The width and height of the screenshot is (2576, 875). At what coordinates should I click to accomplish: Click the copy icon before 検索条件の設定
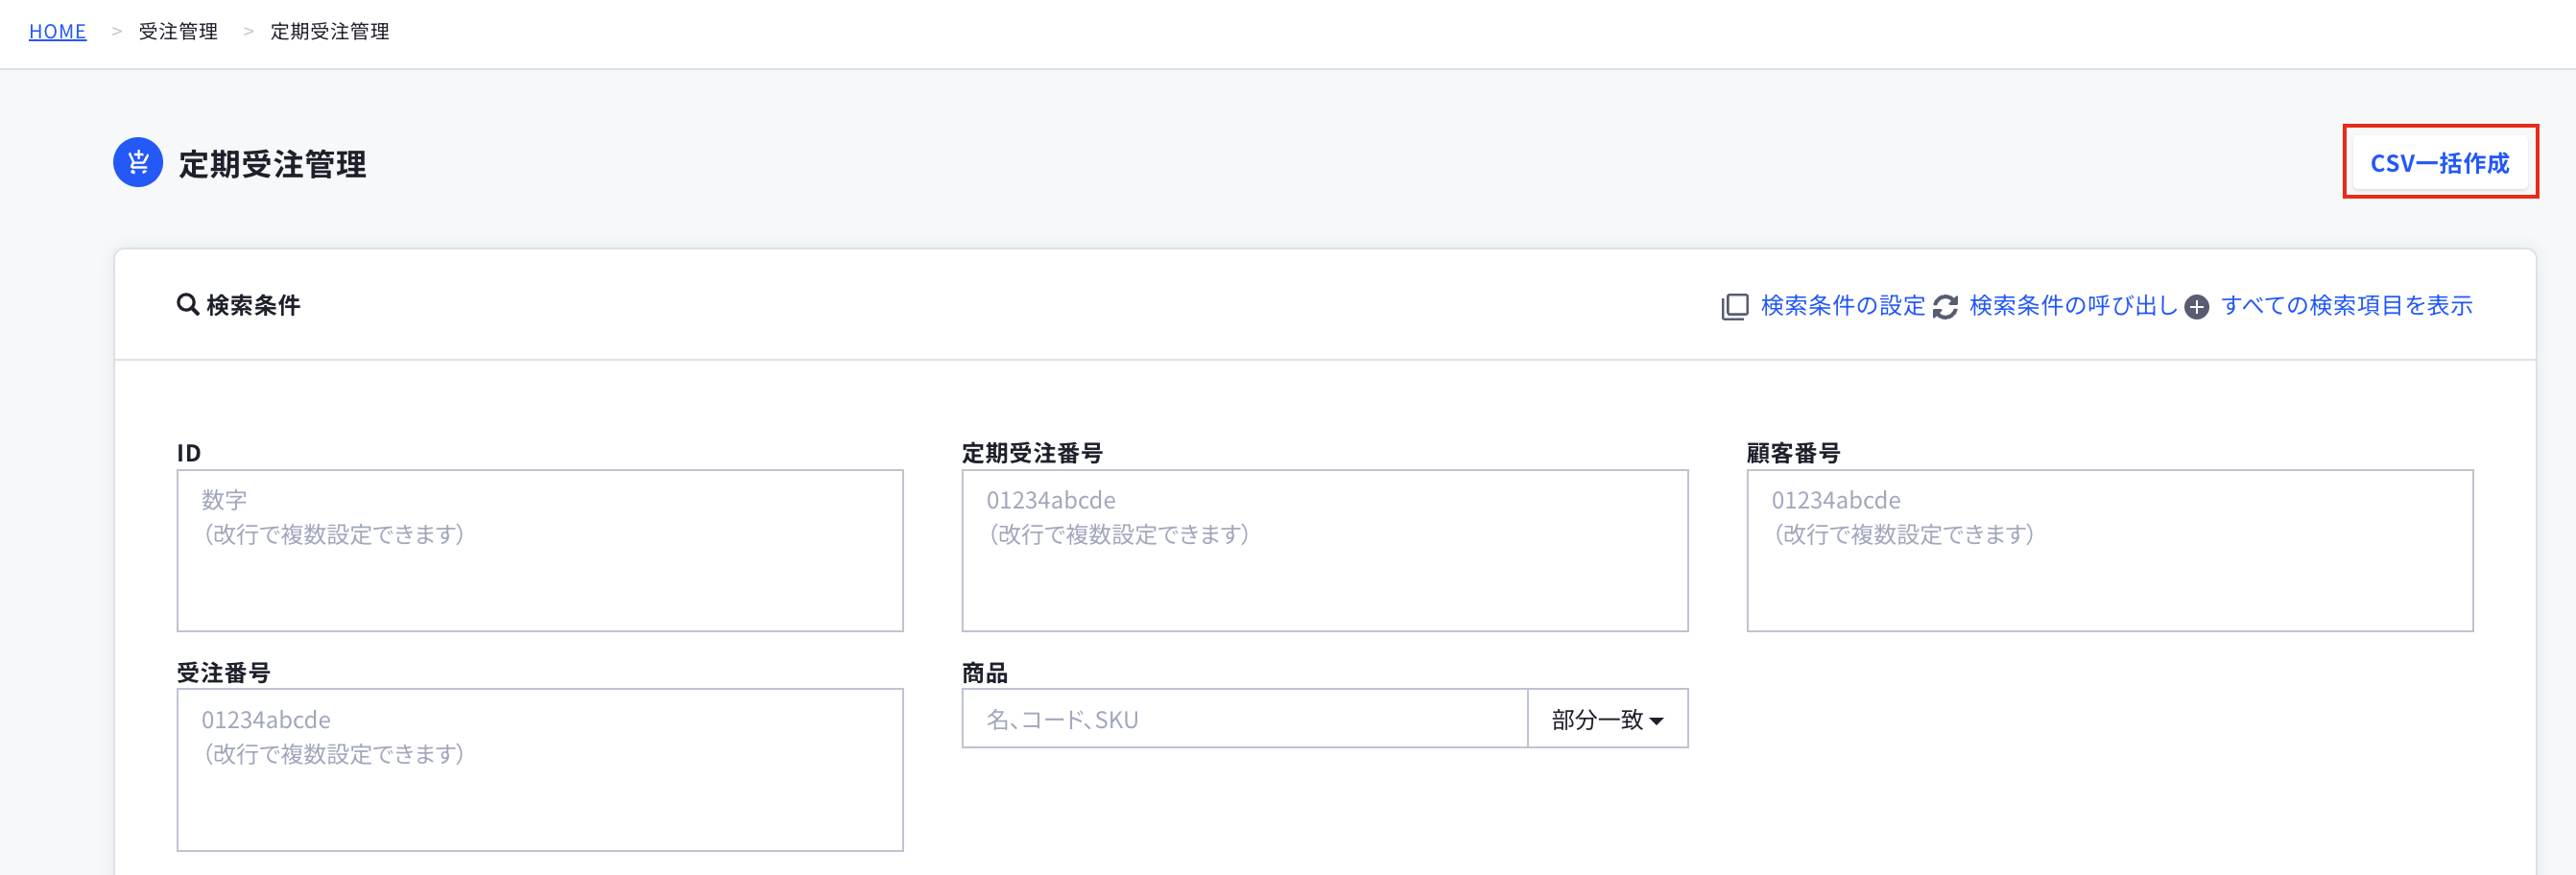click(1735, 306)
